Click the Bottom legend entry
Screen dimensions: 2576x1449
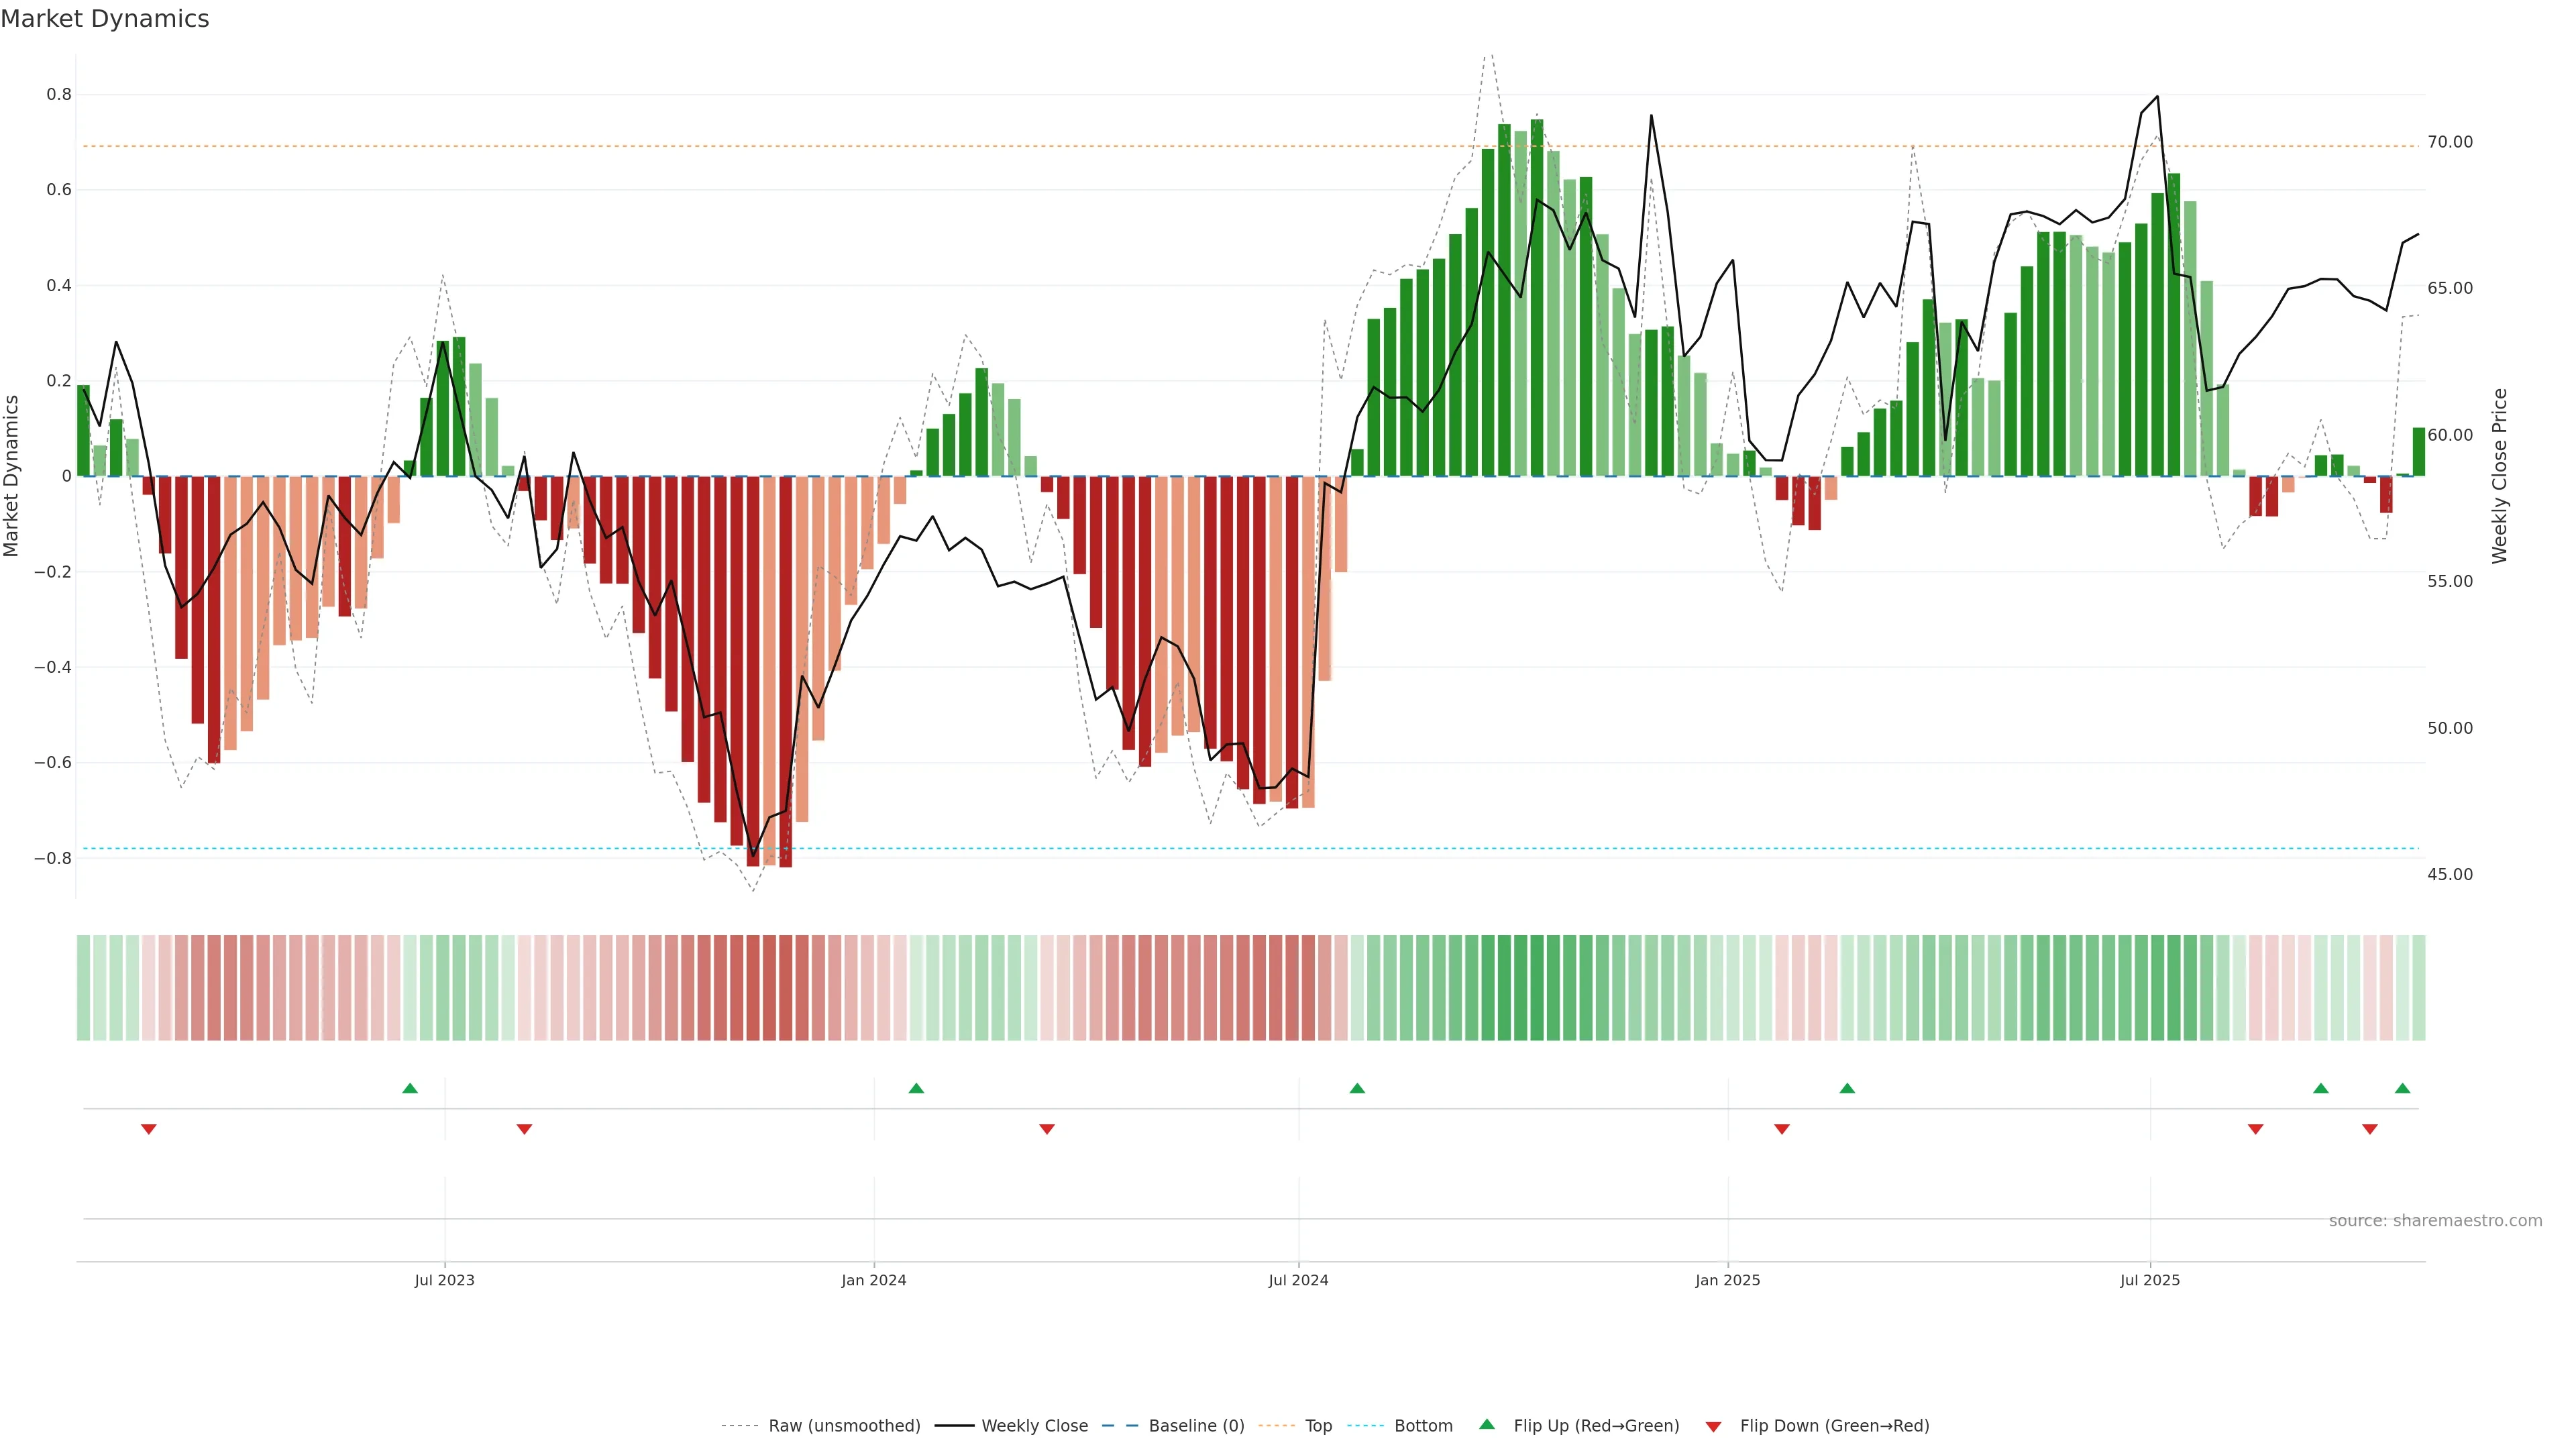click(1423, 1426)
